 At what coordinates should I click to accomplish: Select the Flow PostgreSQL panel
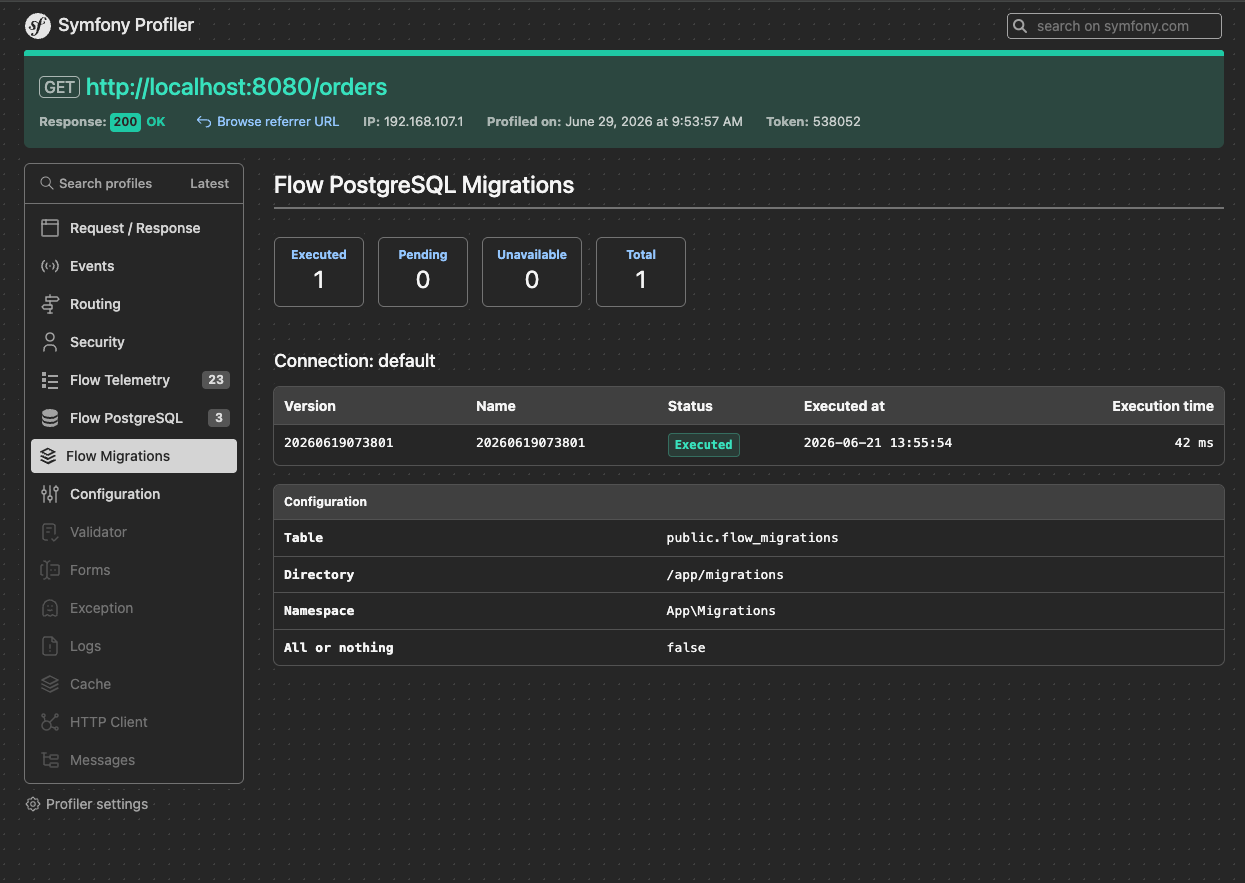tap(134, 418)
